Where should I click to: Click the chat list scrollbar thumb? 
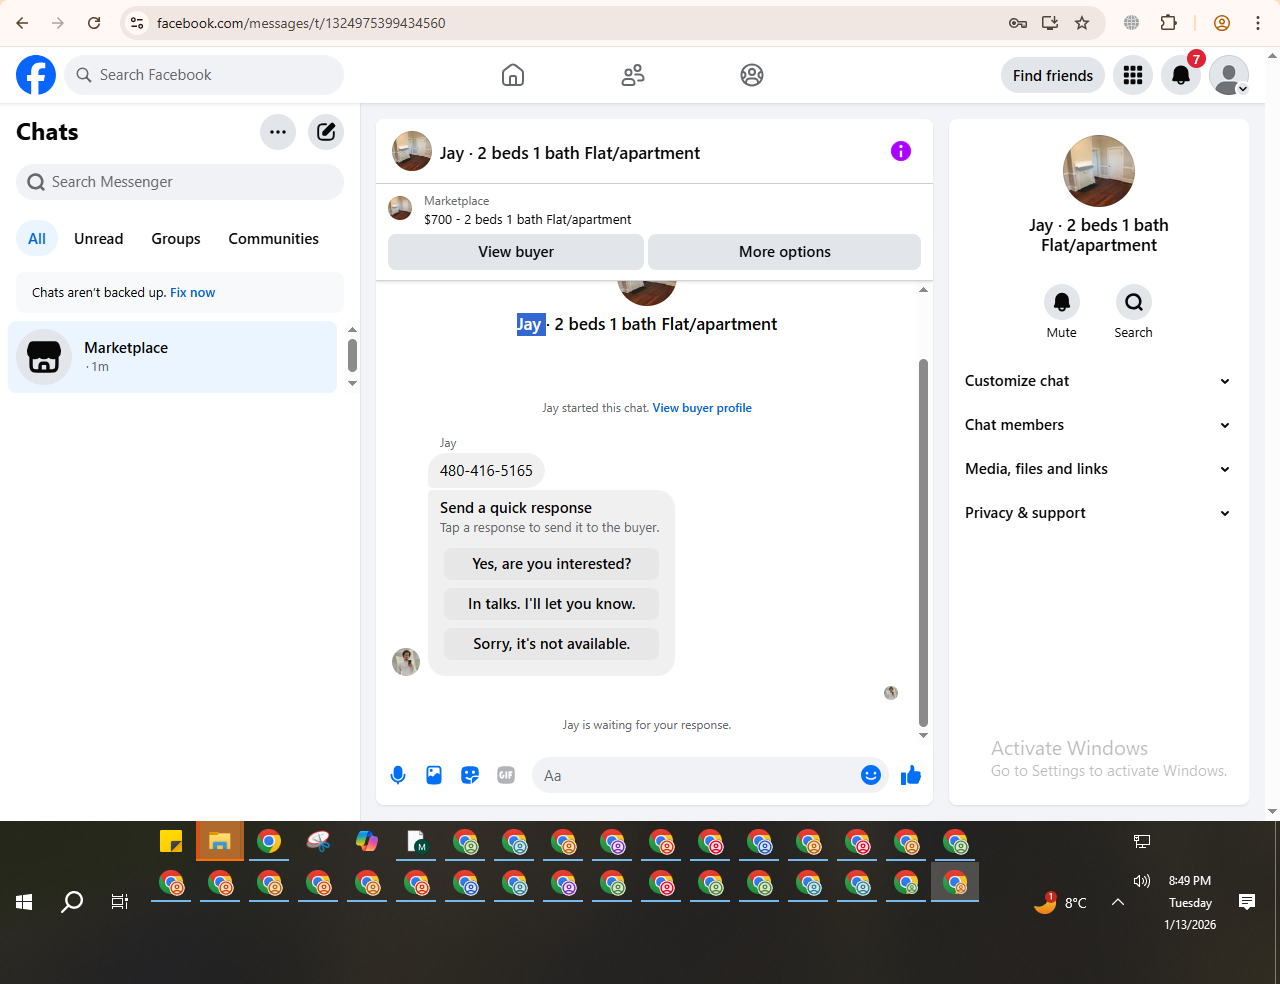[x=352, y=355]
